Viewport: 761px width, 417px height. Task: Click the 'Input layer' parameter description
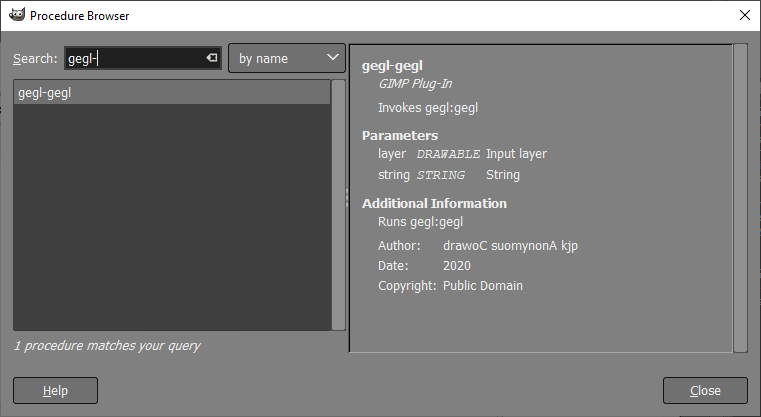pyautogui.click(x=516, y=153)
